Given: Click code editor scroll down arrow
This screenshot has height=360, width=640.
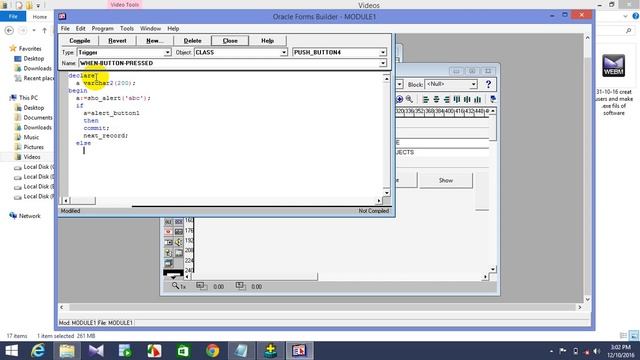Looking at the screenshot, I should tap(387, 193).
